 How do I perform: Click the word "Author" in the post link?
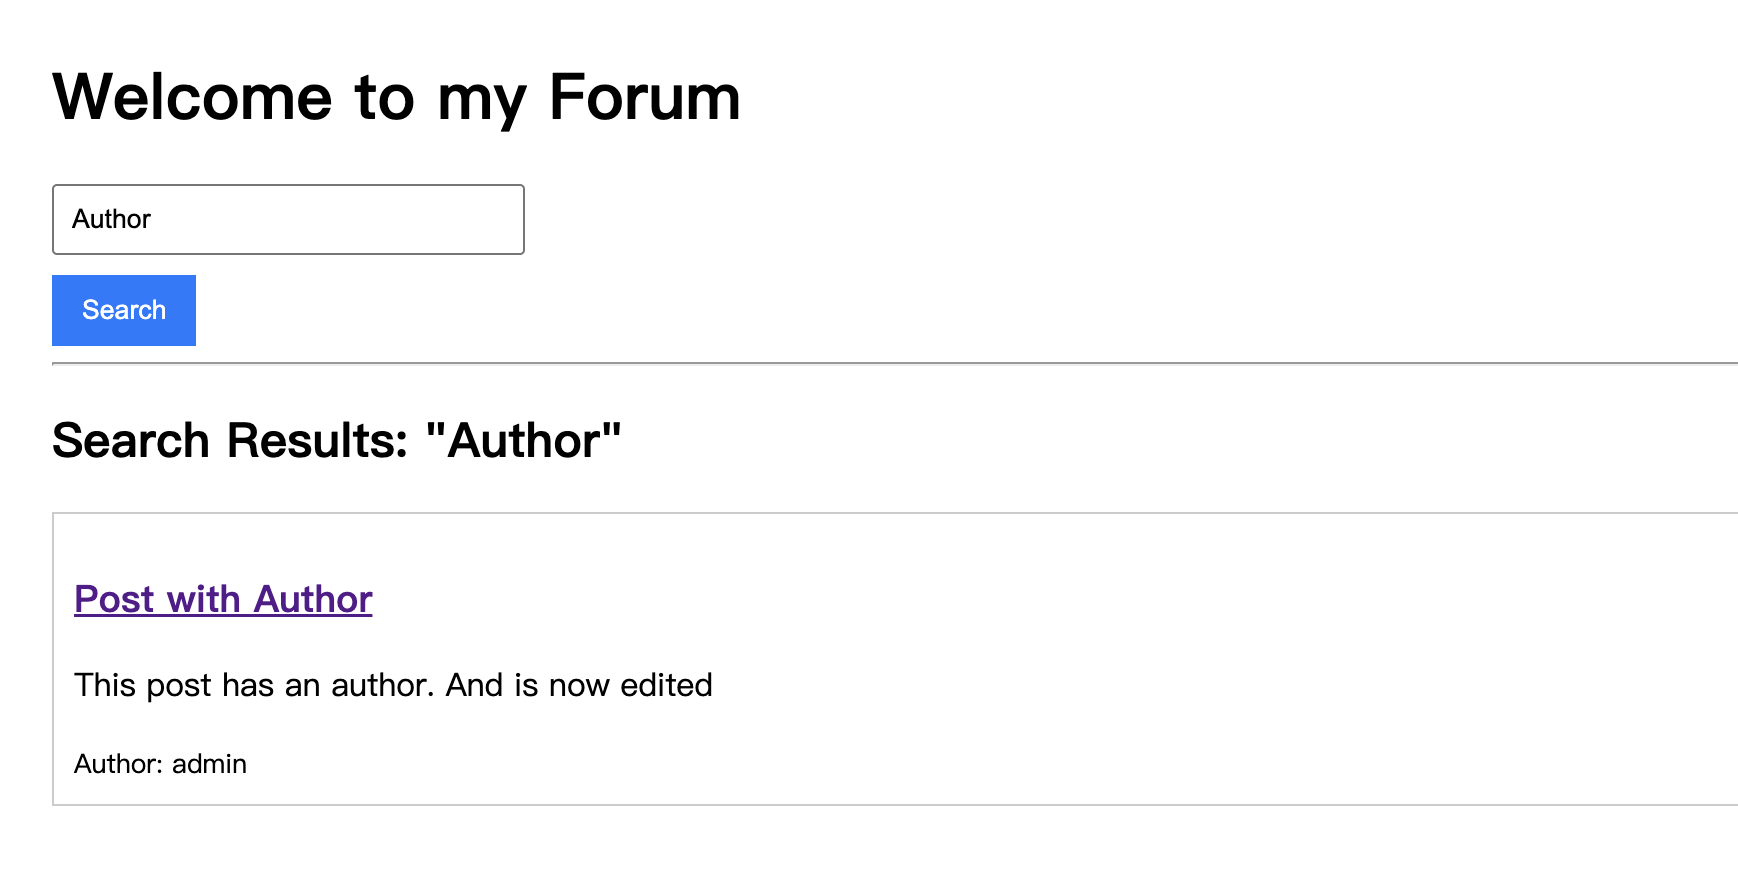tap(313, 599)
